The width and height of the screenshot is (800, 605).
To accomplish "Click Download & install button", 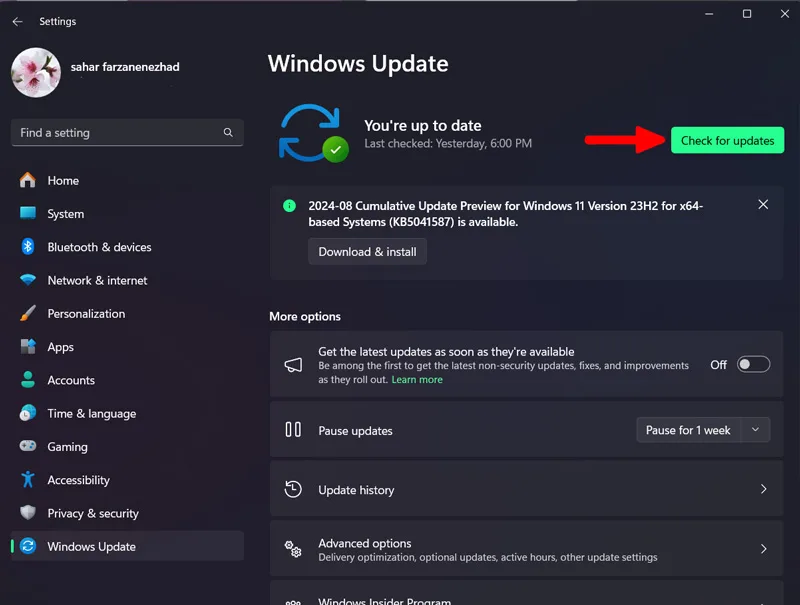I will point(367,251).
